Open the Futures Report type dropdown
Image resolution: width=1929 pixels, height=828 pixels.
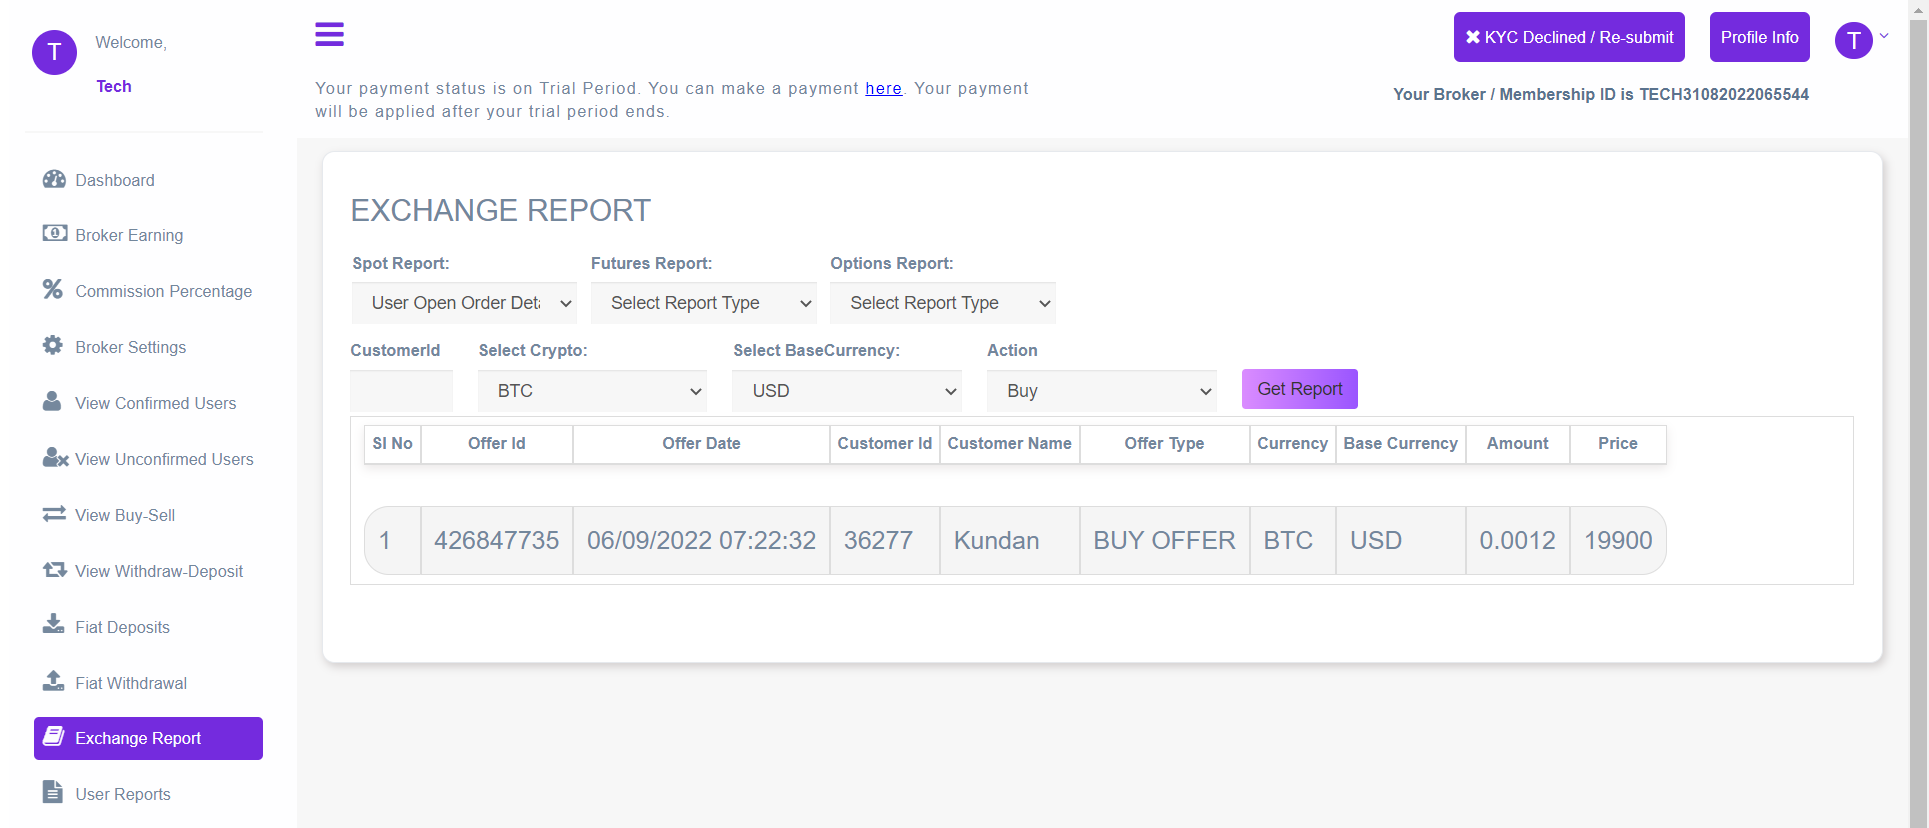[x=704, y=303]
